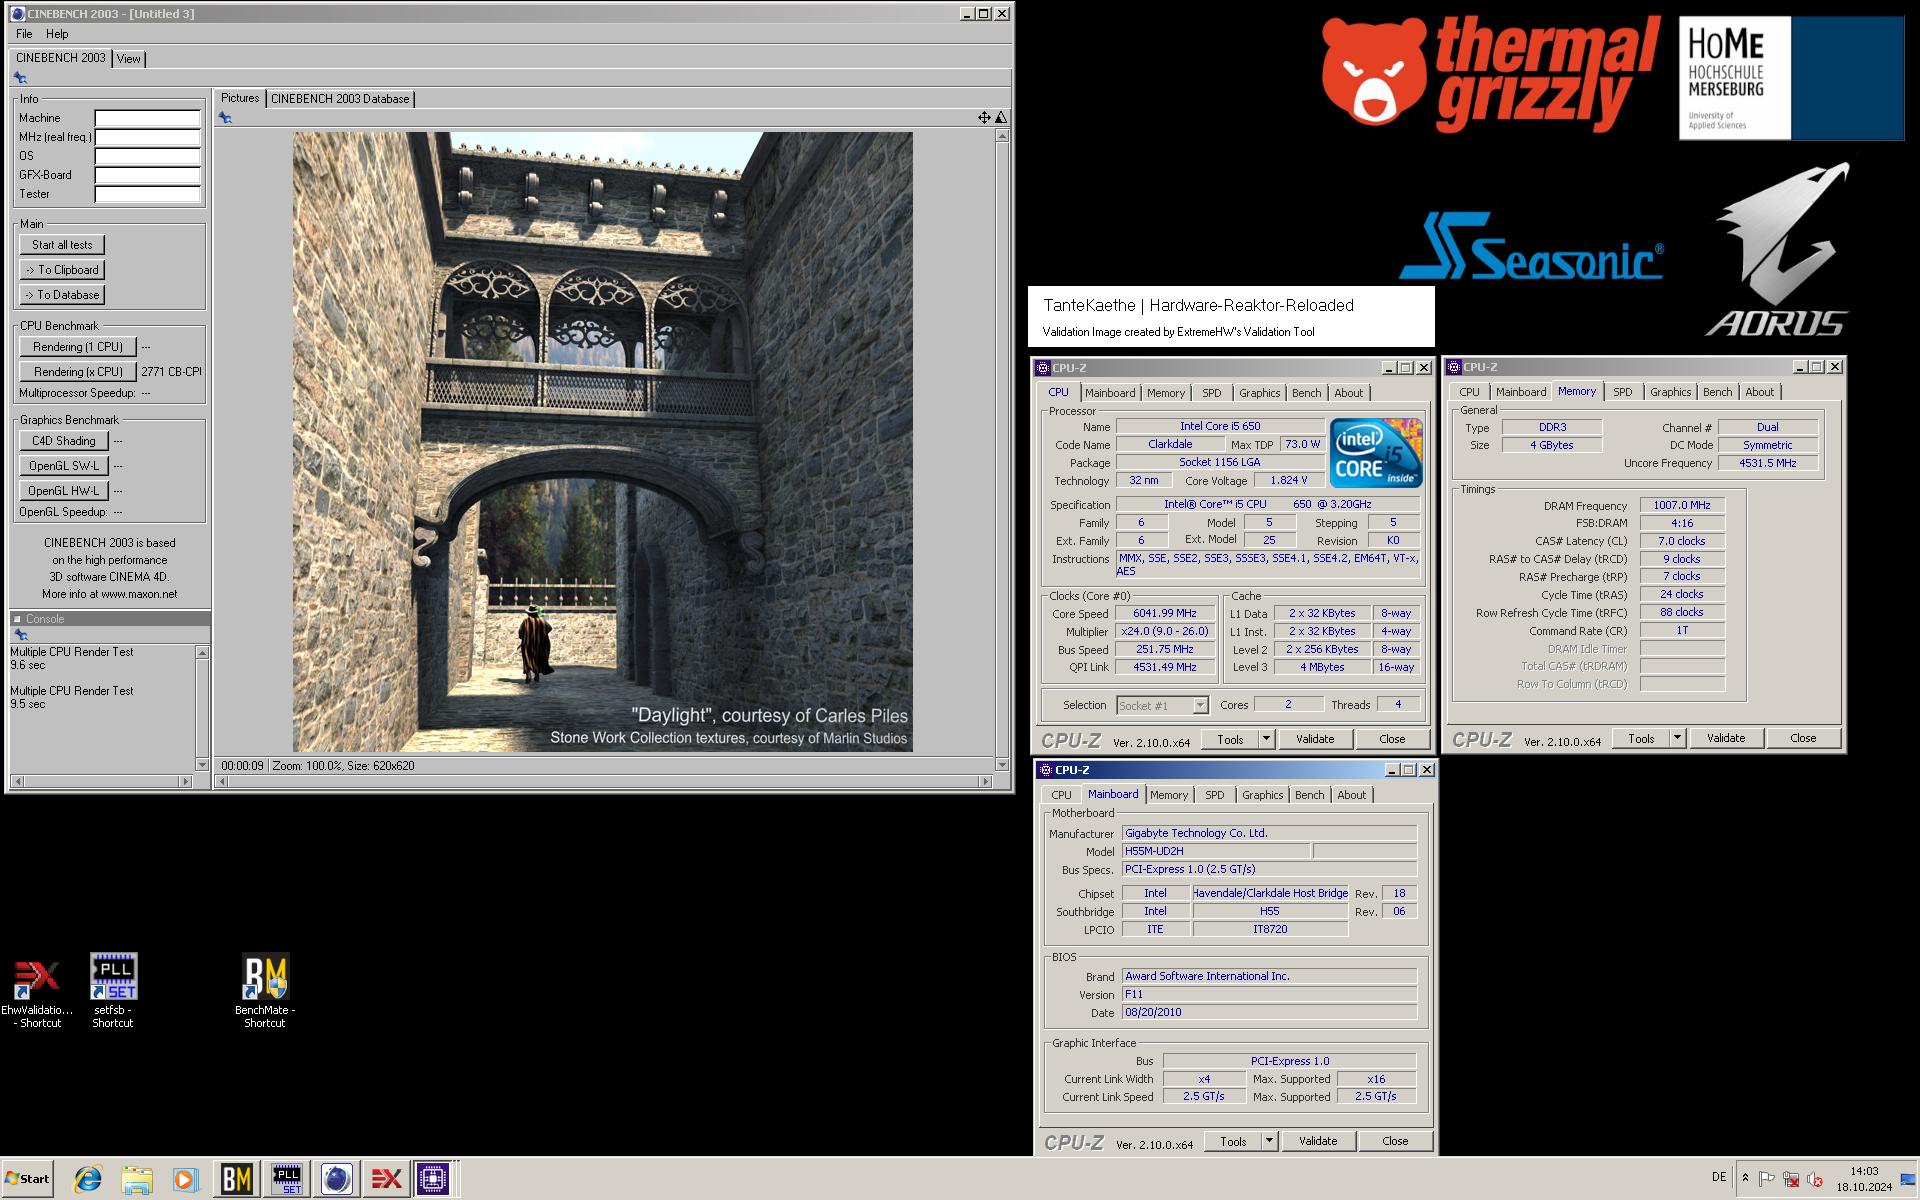Open the CINEBENCH 2003 Database tab
This screenshot has height=1200, width=1920.
(340, 99)
